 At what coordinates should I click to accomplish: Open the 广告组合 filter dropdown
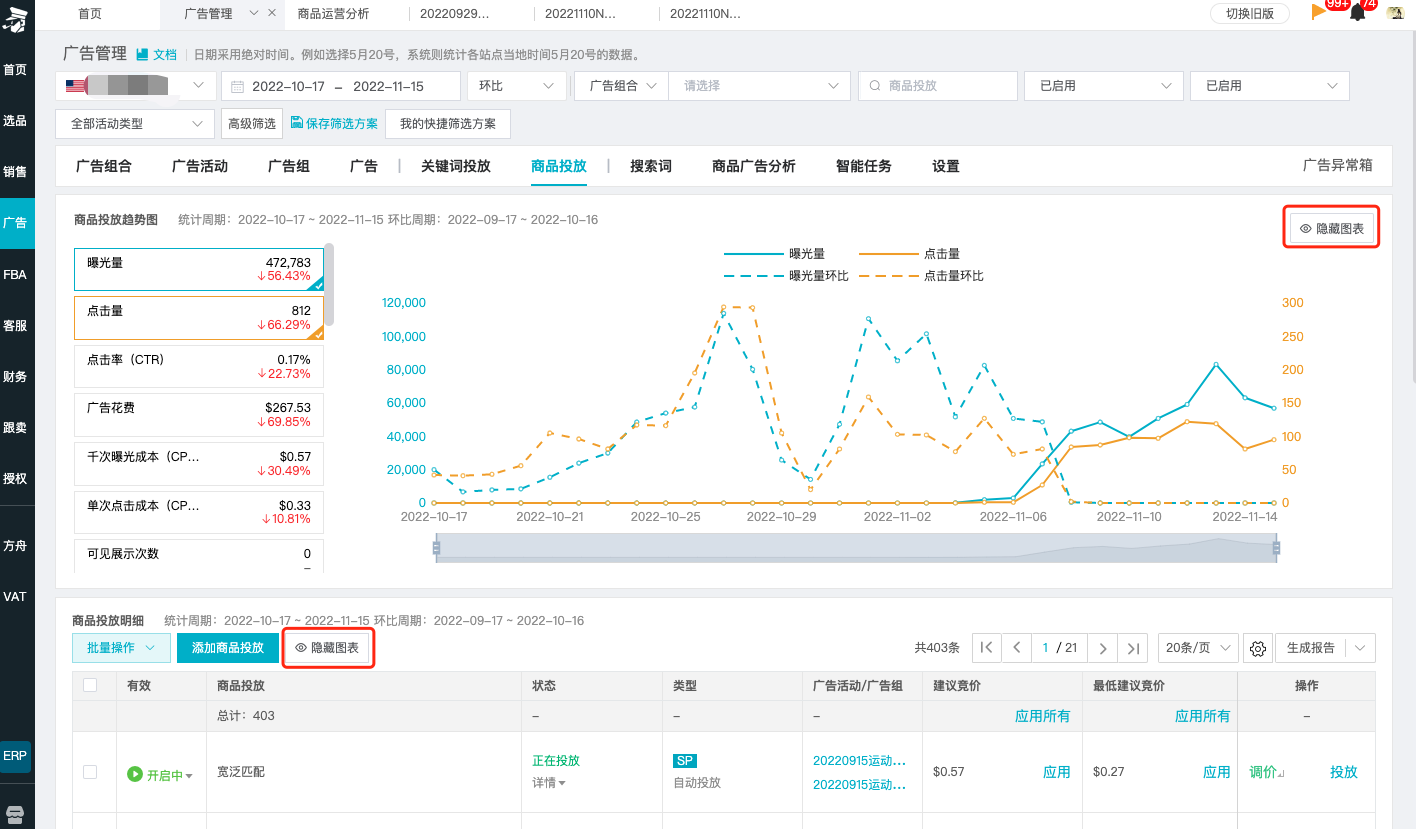pyautogui.click(x=622, y=86)
